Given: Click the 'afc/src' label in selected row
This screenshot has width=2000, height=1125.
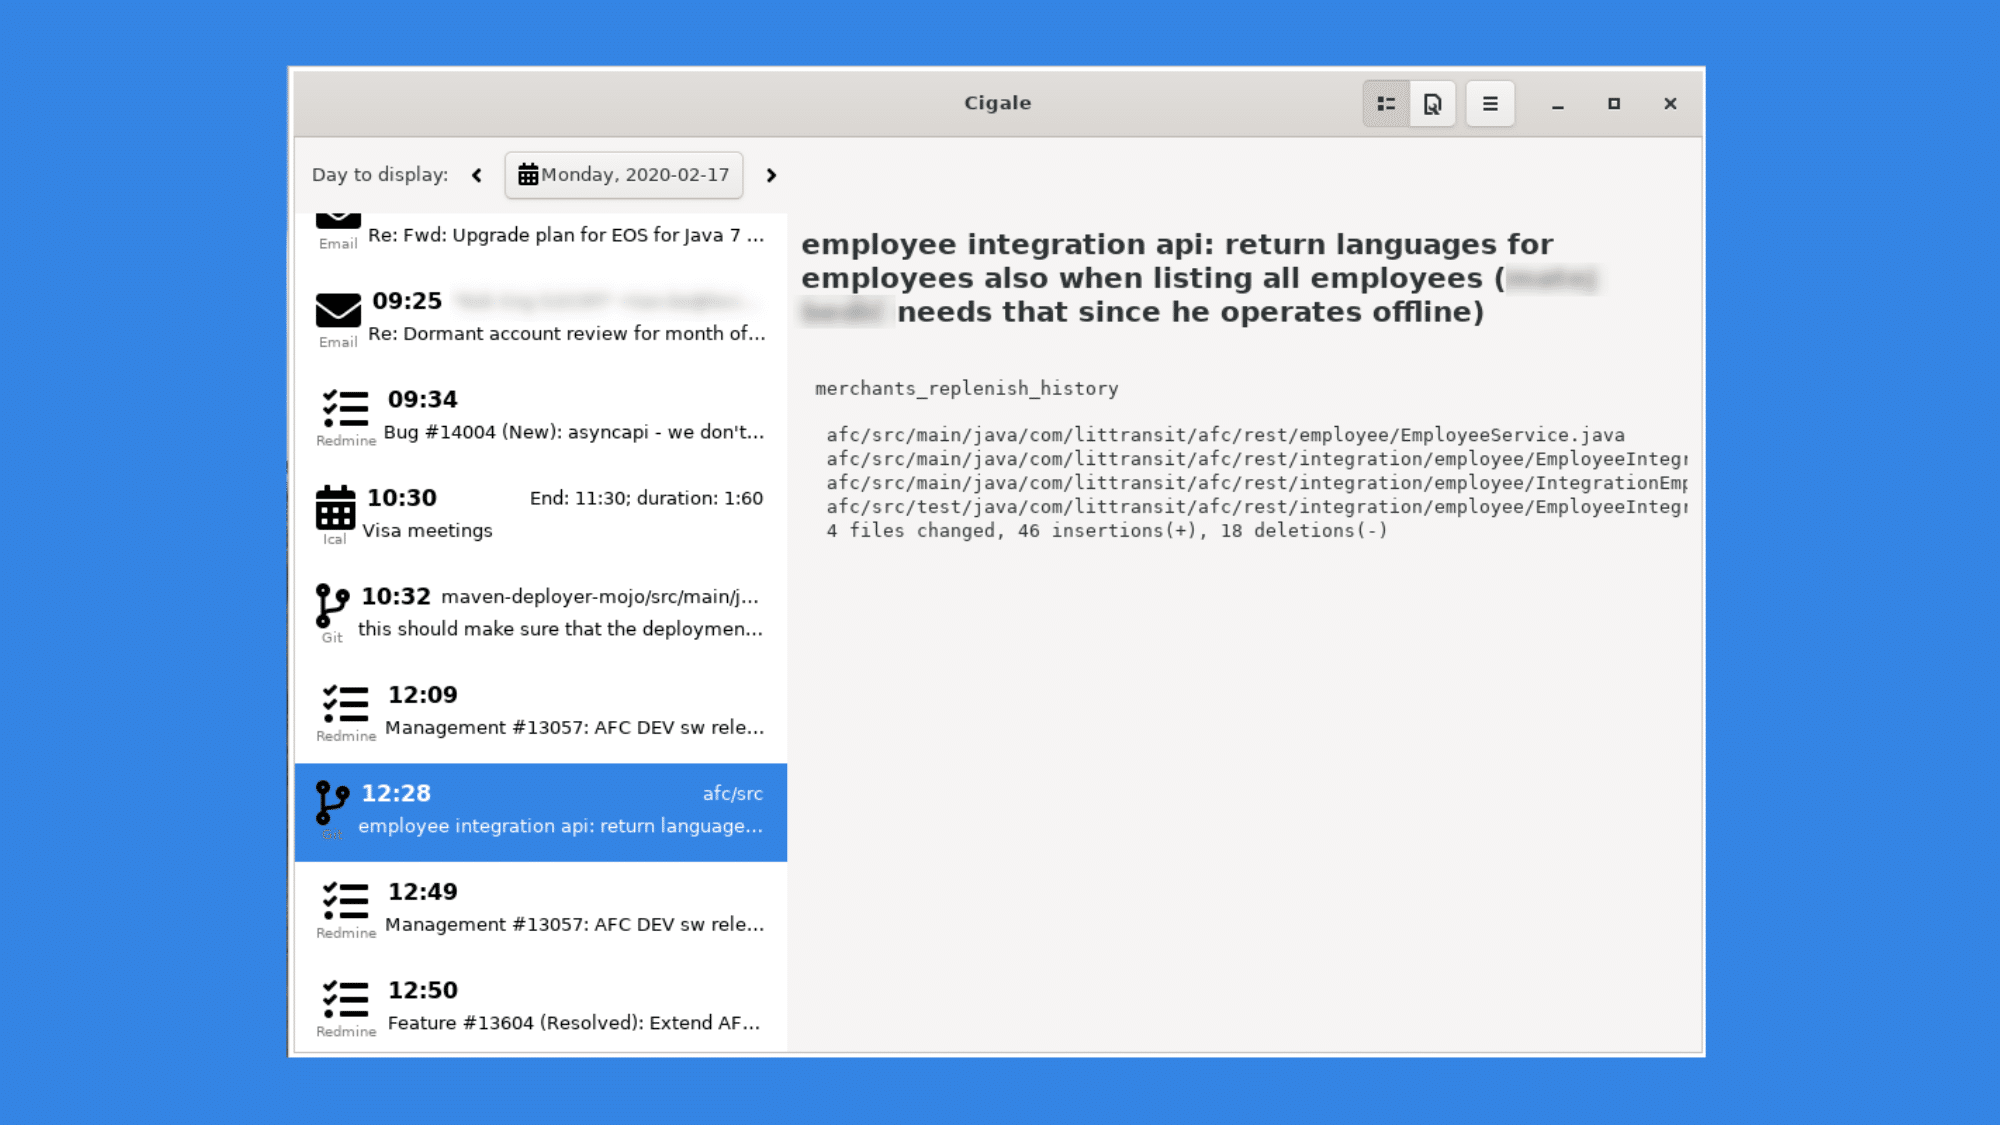Looking at the screenshot, I should pyautogui.click(x=732, y=794).
